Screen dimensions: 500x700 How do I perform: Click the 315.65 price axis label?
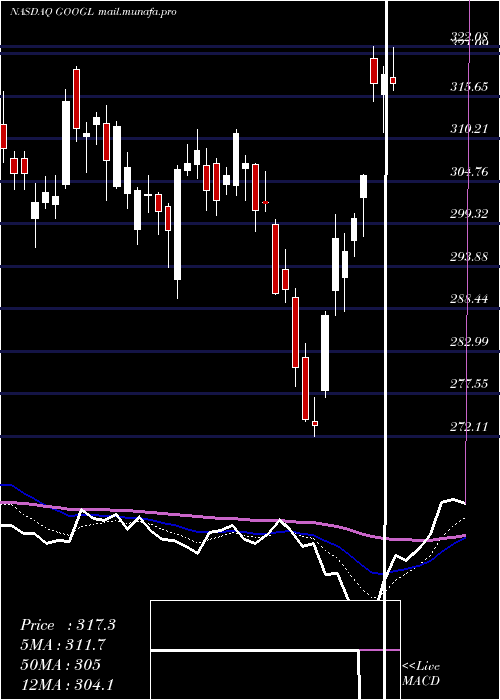point(469,87)
